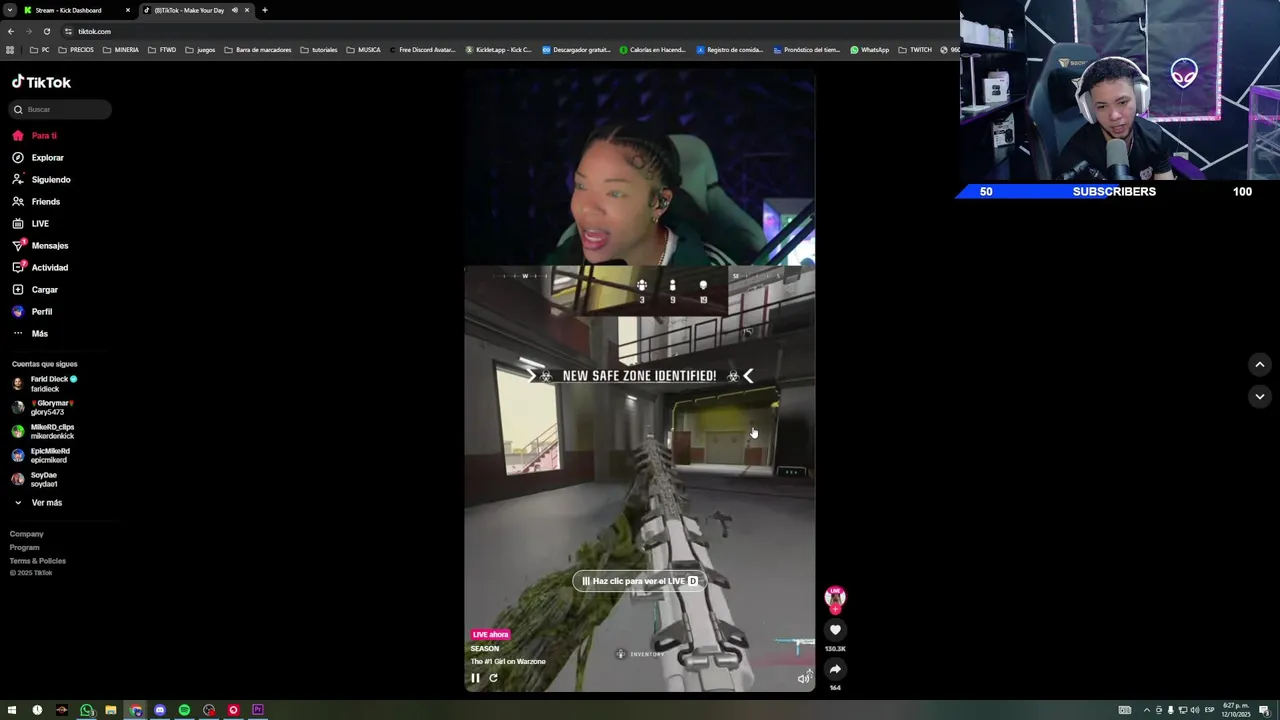
Task: Open Premiere Pro from taskbar
Action: 258,710
